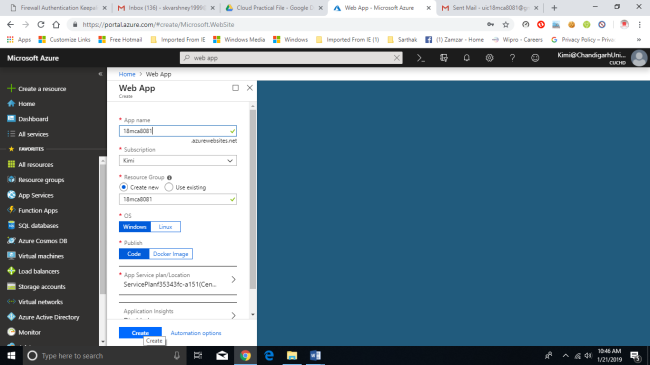Open Word from taskbar
Viewport: 650px width, 365px height.
click(x=315, y=356)
